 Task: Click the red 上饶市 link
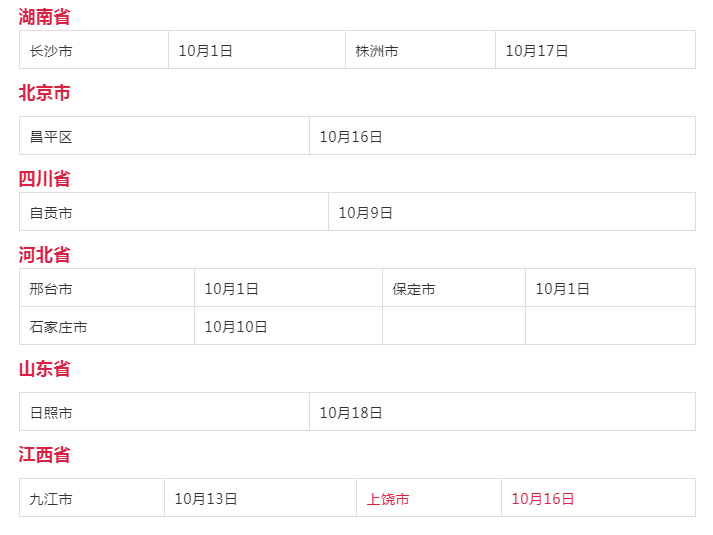click(388, 499)
